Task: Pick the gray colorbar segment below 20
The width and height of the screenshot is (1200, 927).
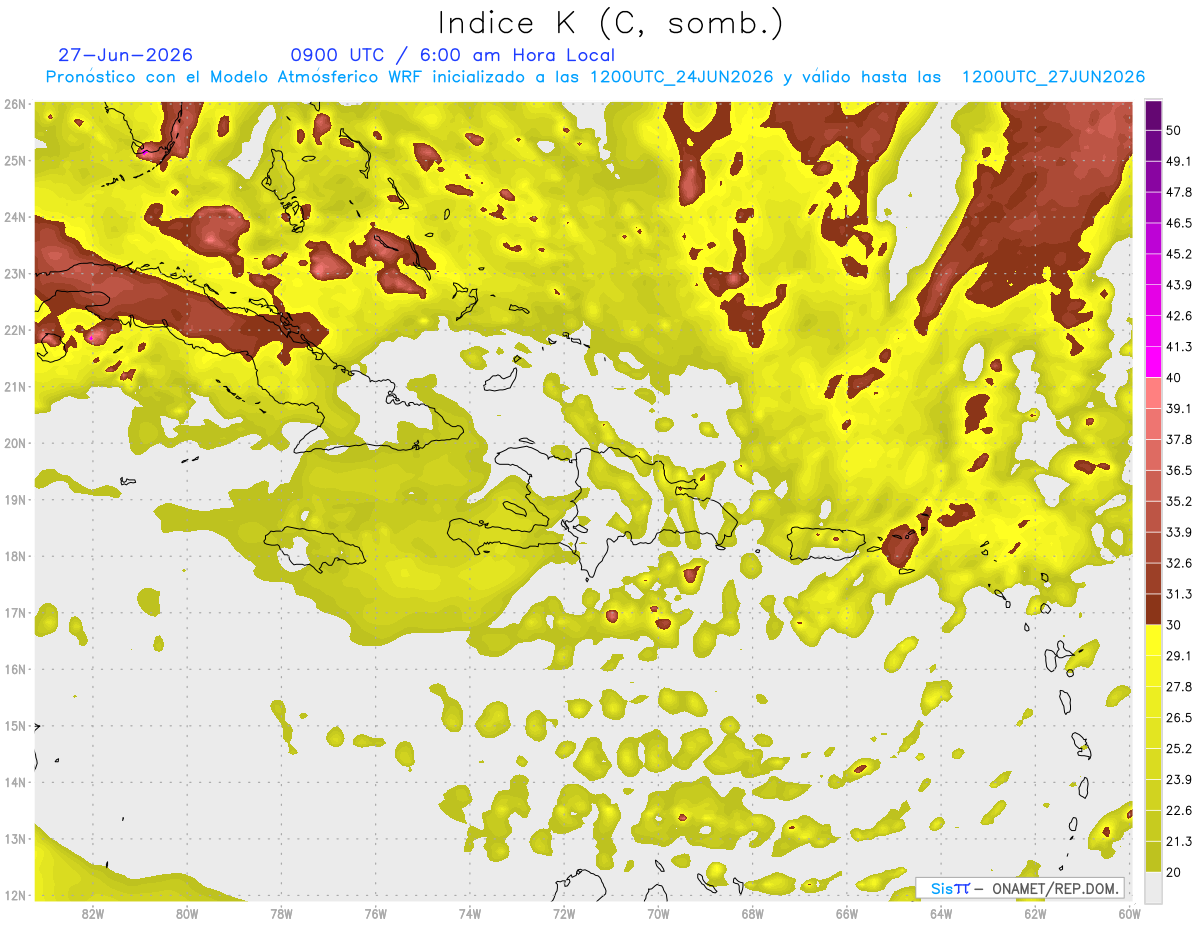Action: click(1153, 887)
